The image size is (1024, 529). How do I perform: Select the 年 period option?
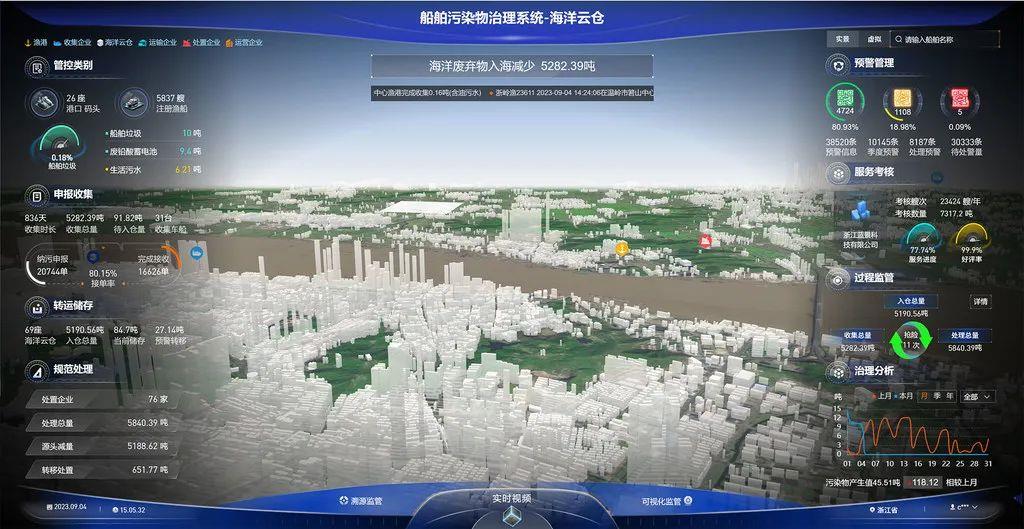pos(949,396)
